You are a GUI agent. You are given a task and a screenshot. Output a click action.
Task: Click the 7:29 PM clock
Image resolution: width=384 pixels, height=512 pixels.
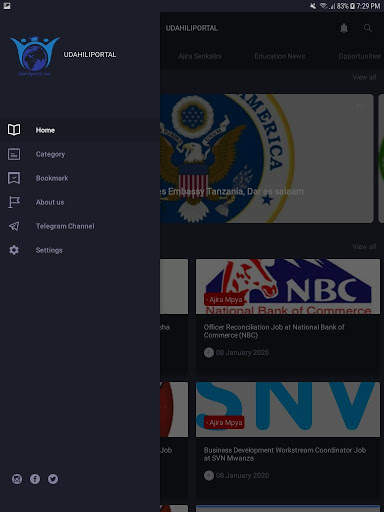[368, 6]
